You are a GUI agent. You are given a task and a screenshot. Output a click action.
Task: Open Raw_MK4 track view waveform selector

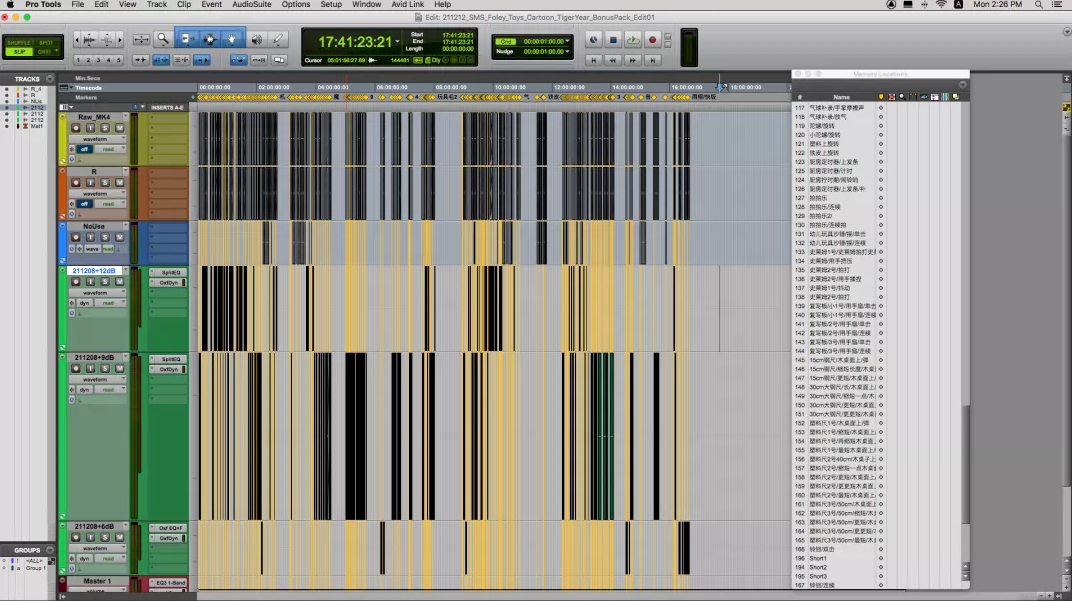pyautogui.click(x=96, y=139)
